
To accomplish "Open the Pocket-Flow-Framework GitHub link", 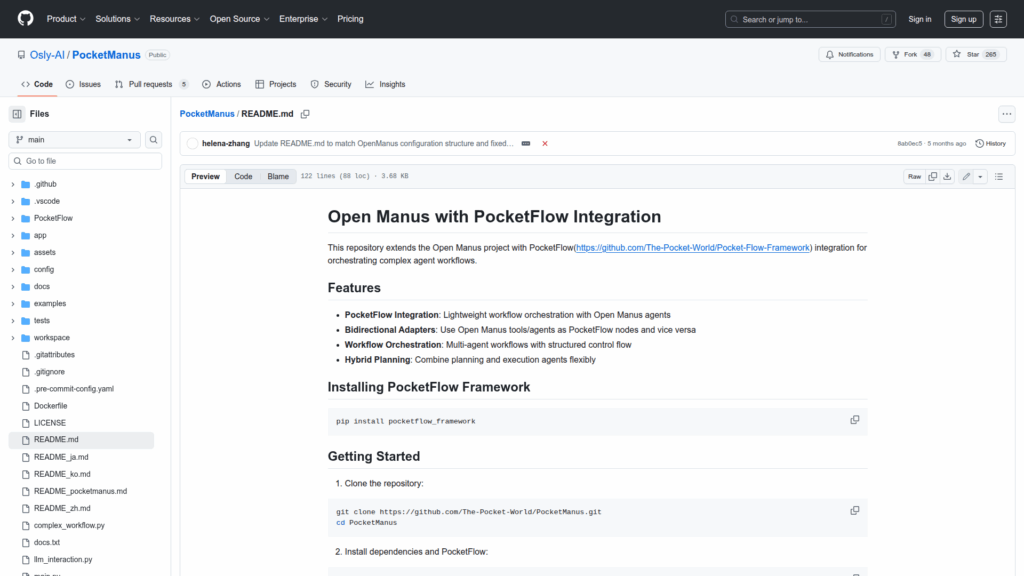I will click(x=692, y=247).
